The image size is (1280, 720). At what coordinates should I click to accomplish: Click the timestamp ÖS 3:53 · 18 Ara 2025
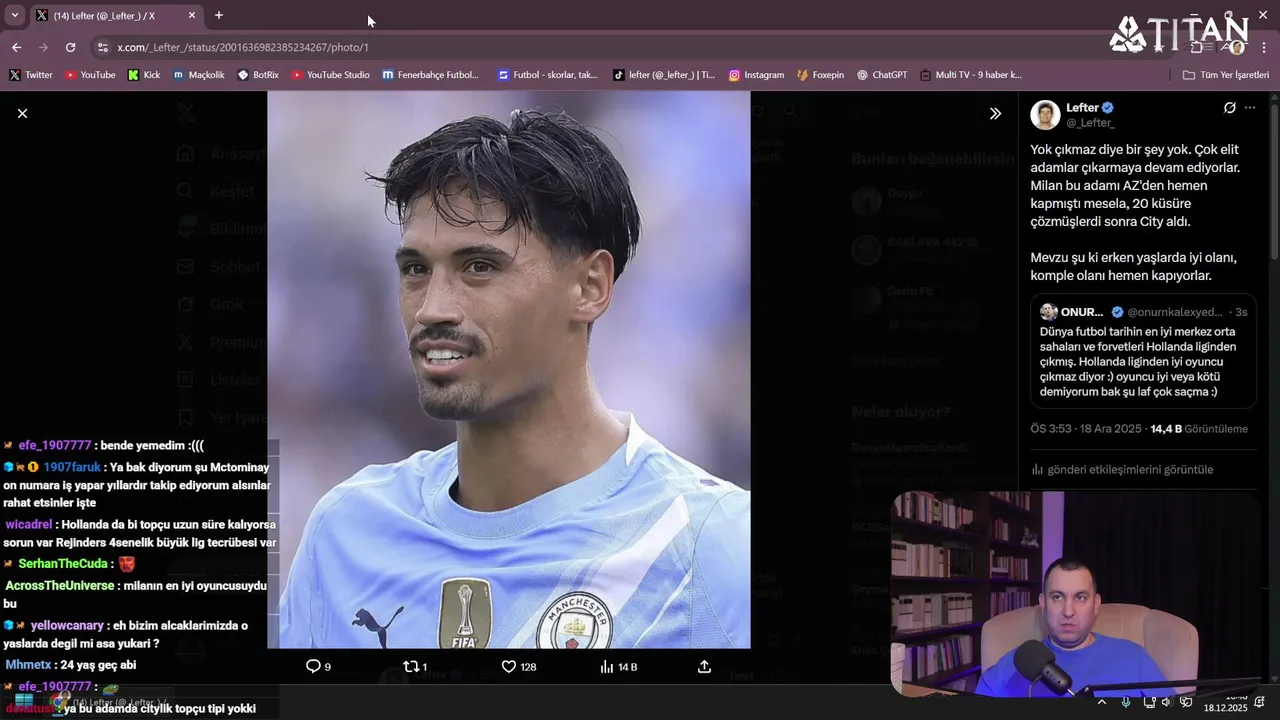point(1087,429)
